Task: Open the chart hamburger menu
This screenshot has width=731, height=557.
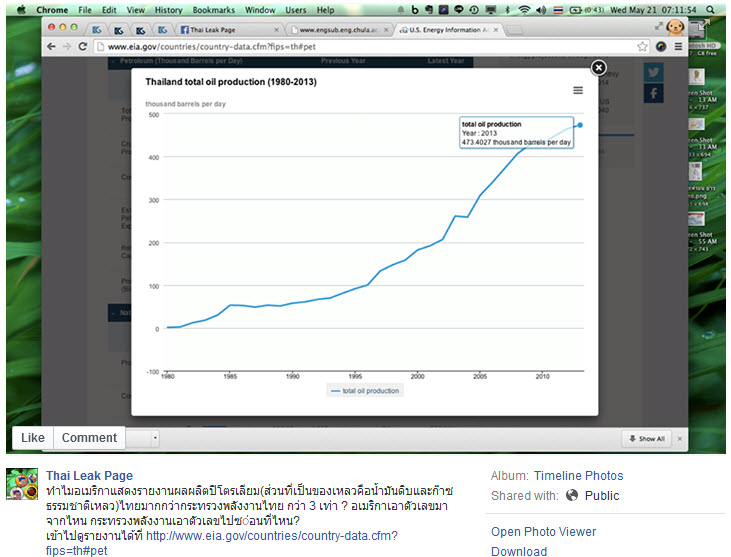Action: pyautogui.click(x=578, y=90)
